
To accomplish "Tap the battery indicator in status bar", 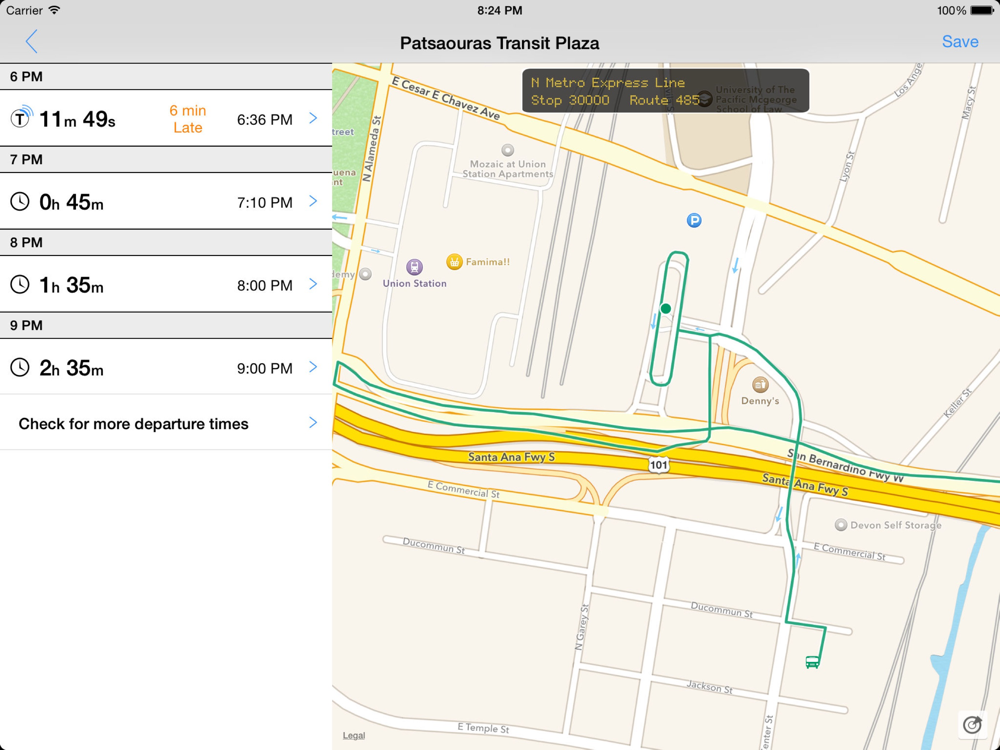I will [x=981, y=10].
